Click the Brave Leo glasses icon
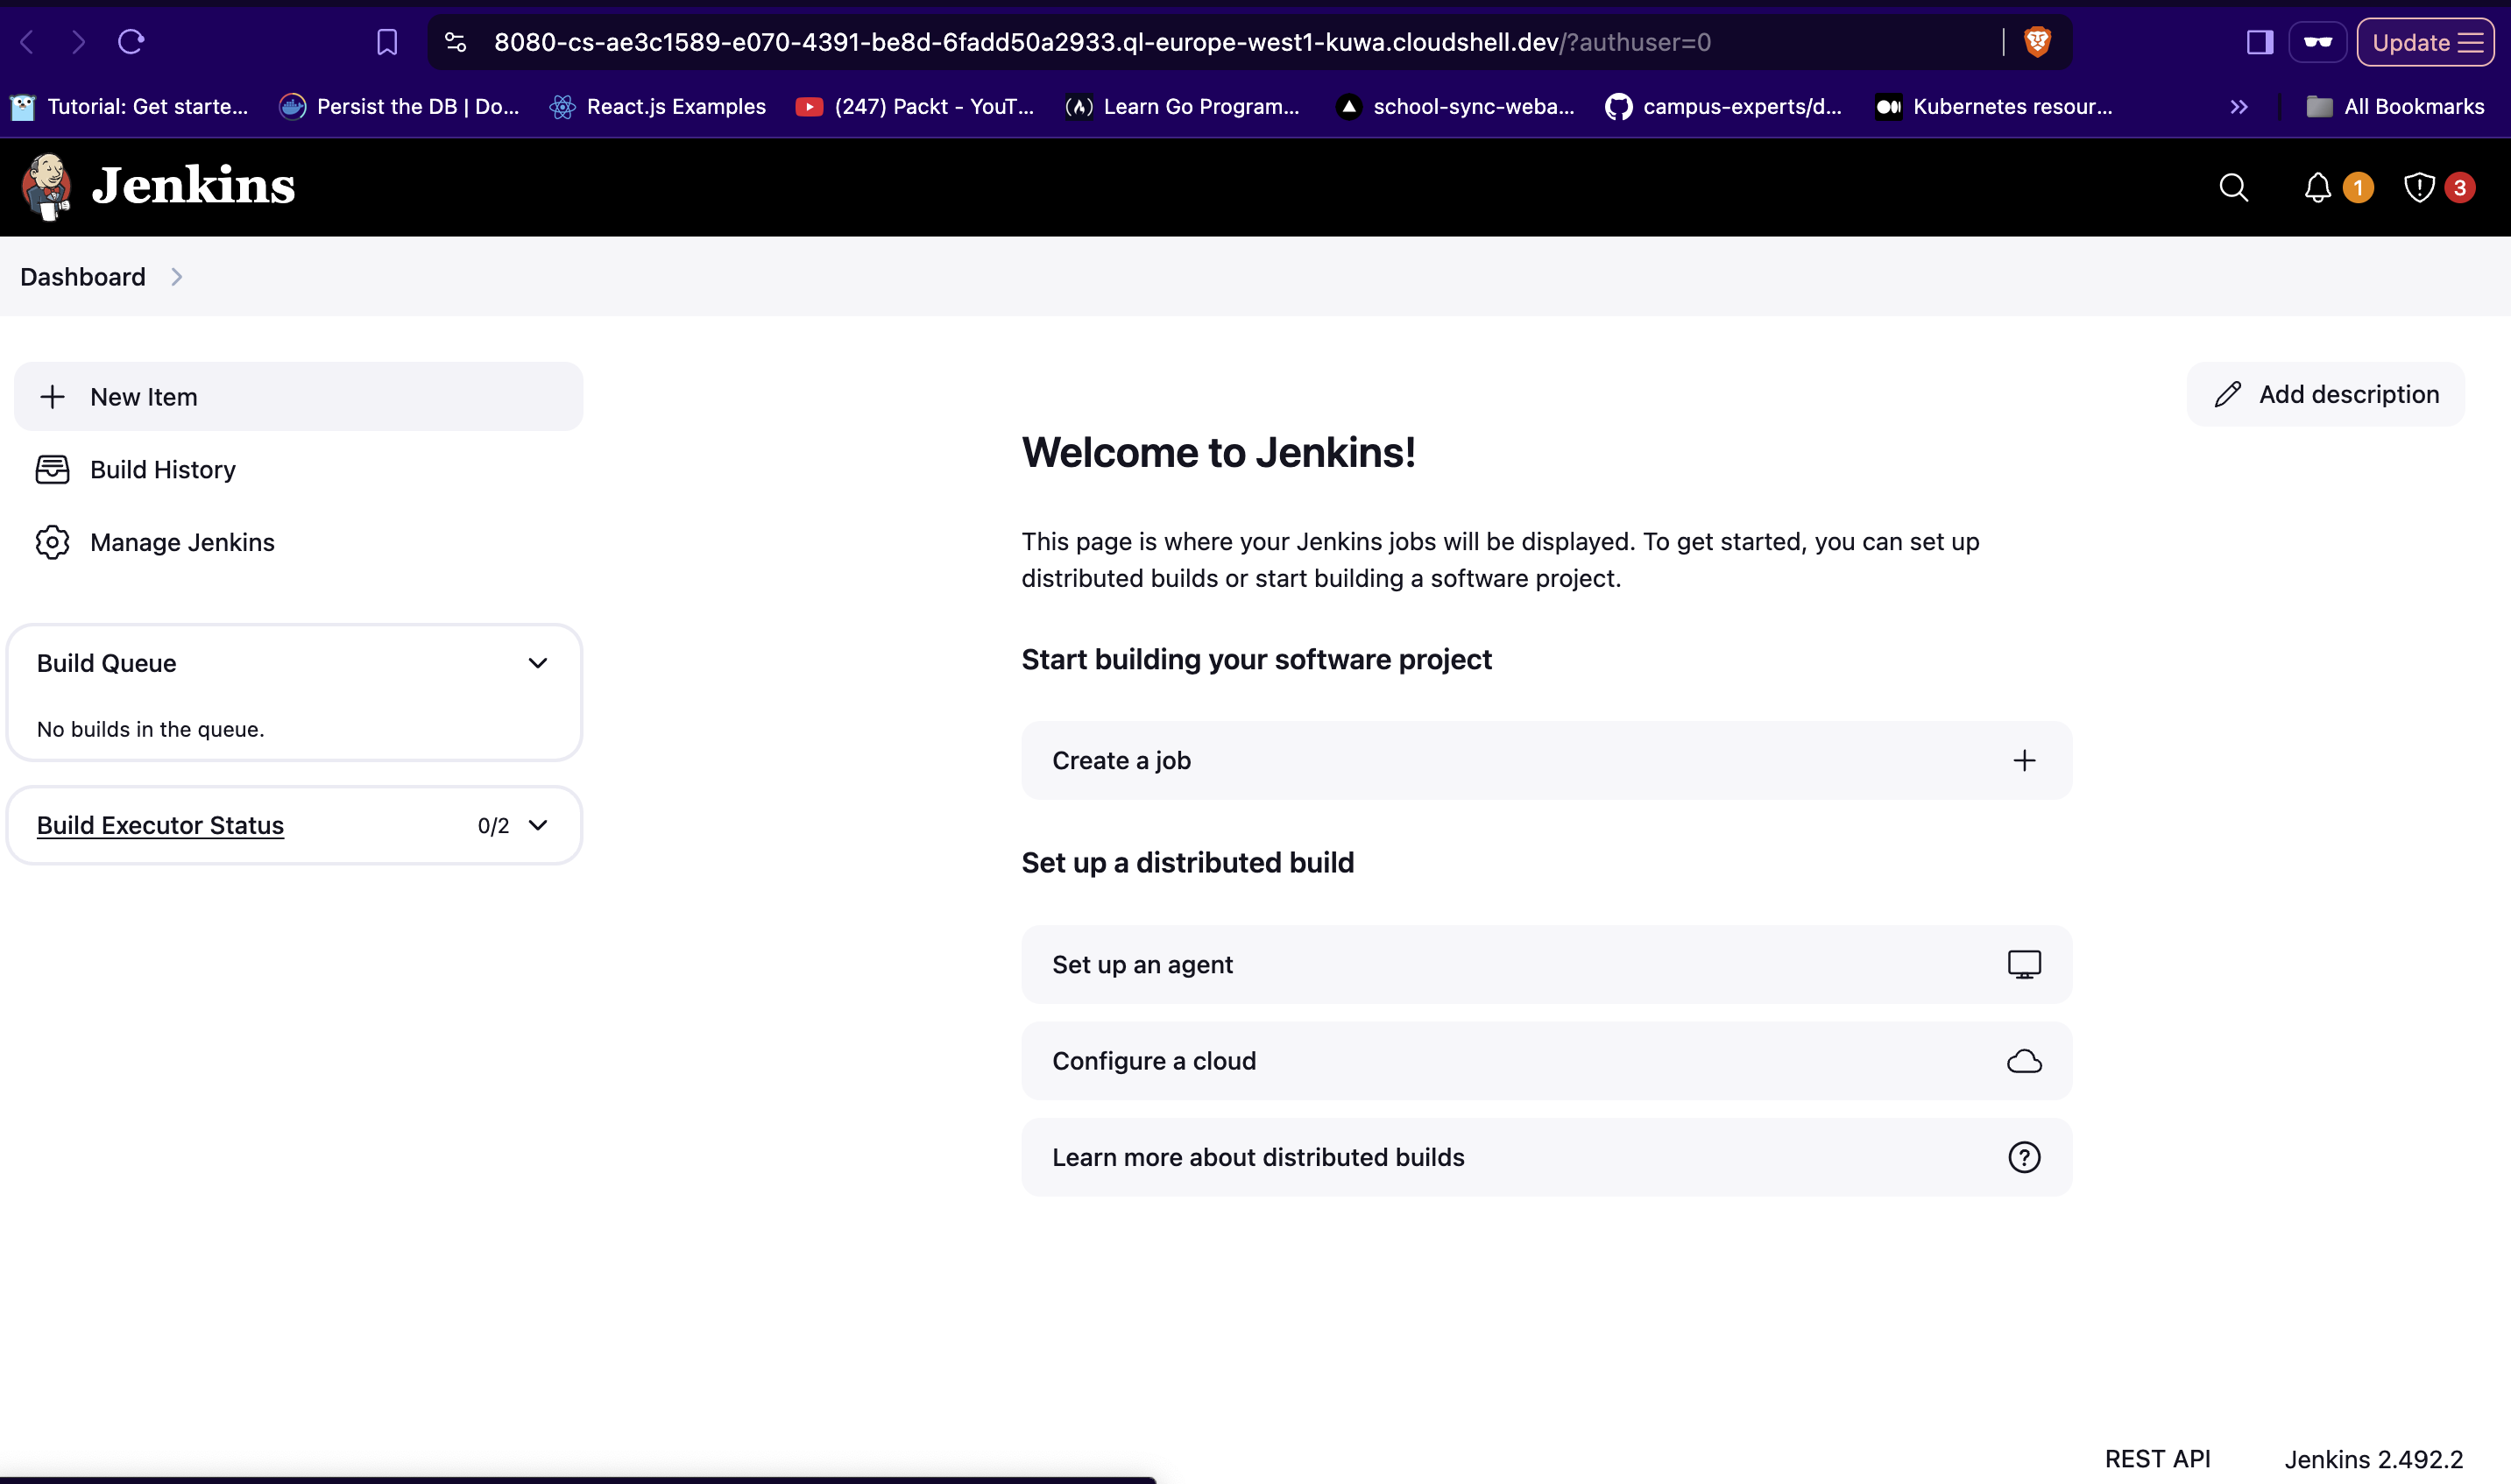This screenshot has height=1484, width=2511. point(2317,42)
